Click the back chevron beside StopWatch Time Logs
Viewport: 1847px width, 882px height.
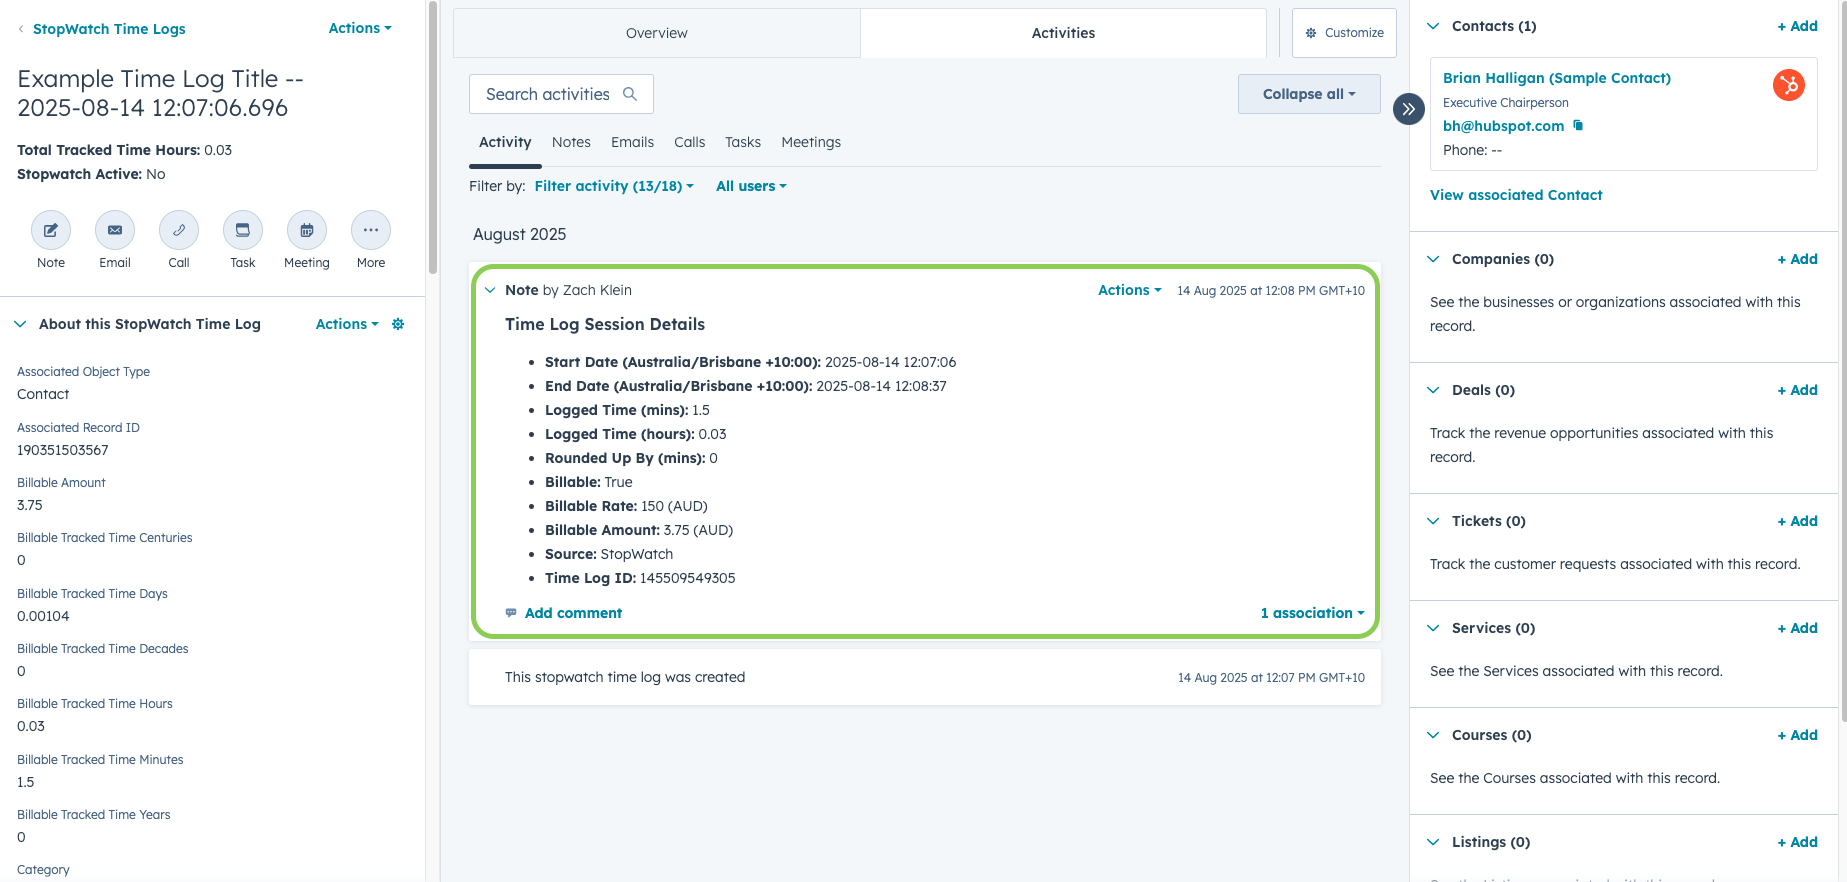coord(21,29)
